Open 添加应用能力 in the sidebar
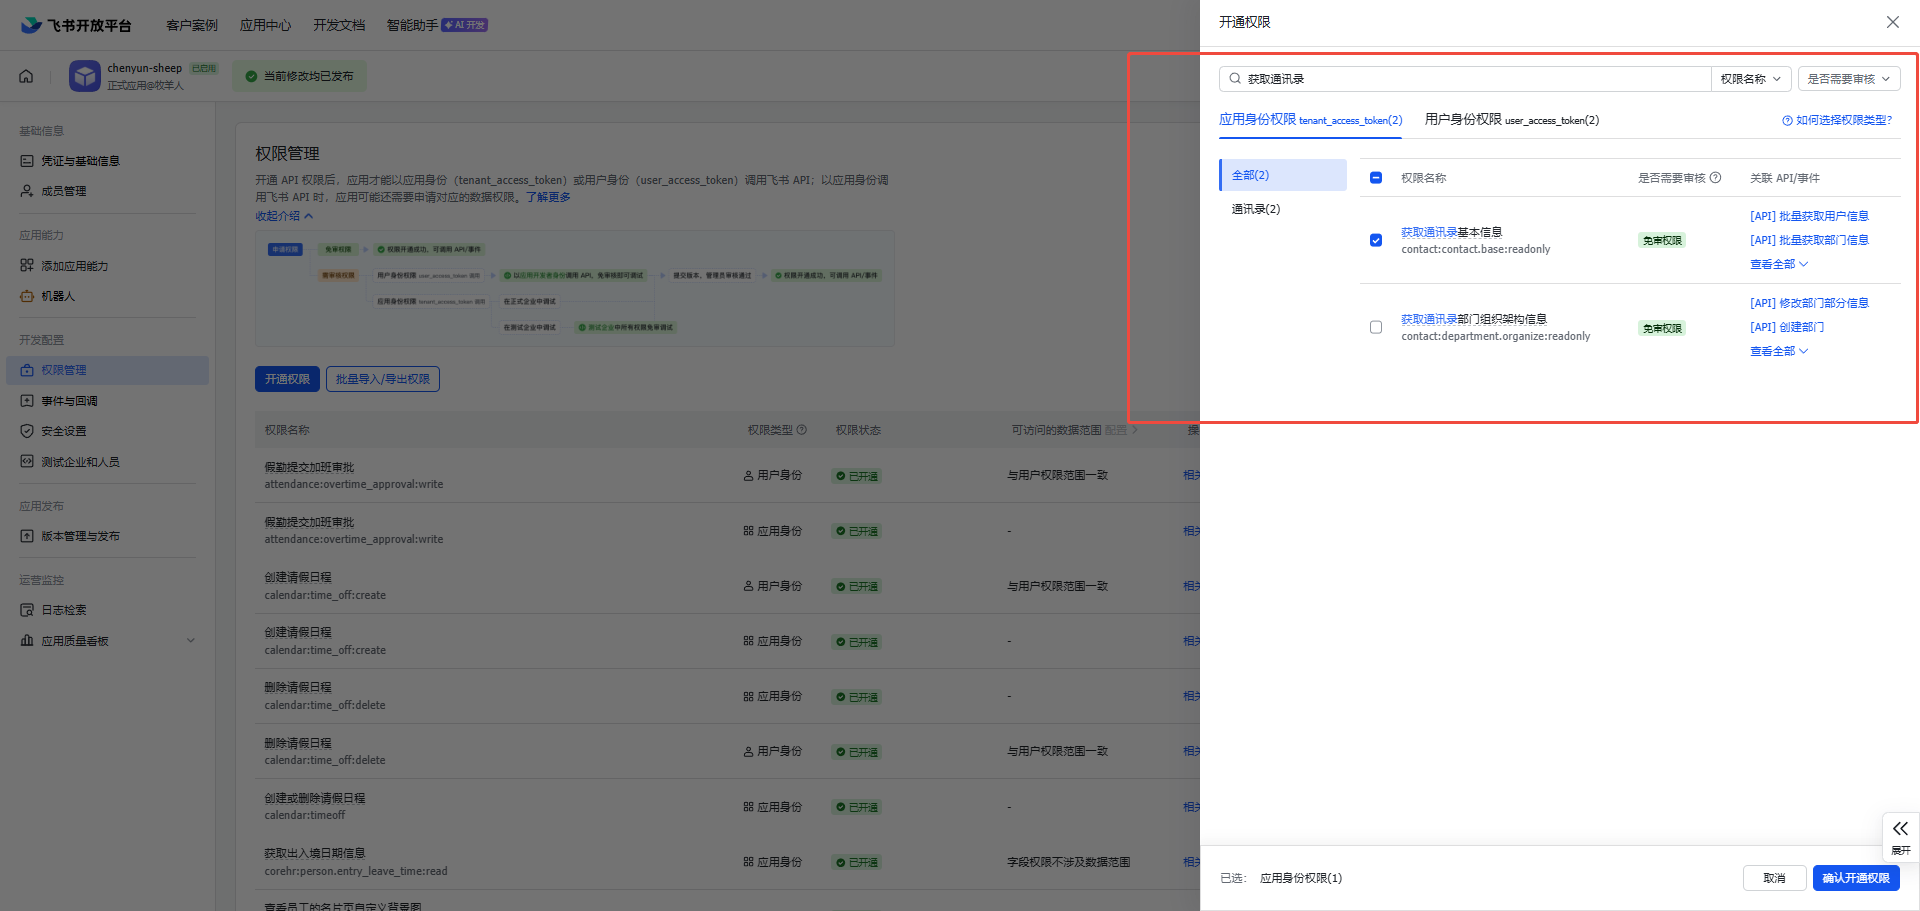1920x911 pixels. pos(75,266)
